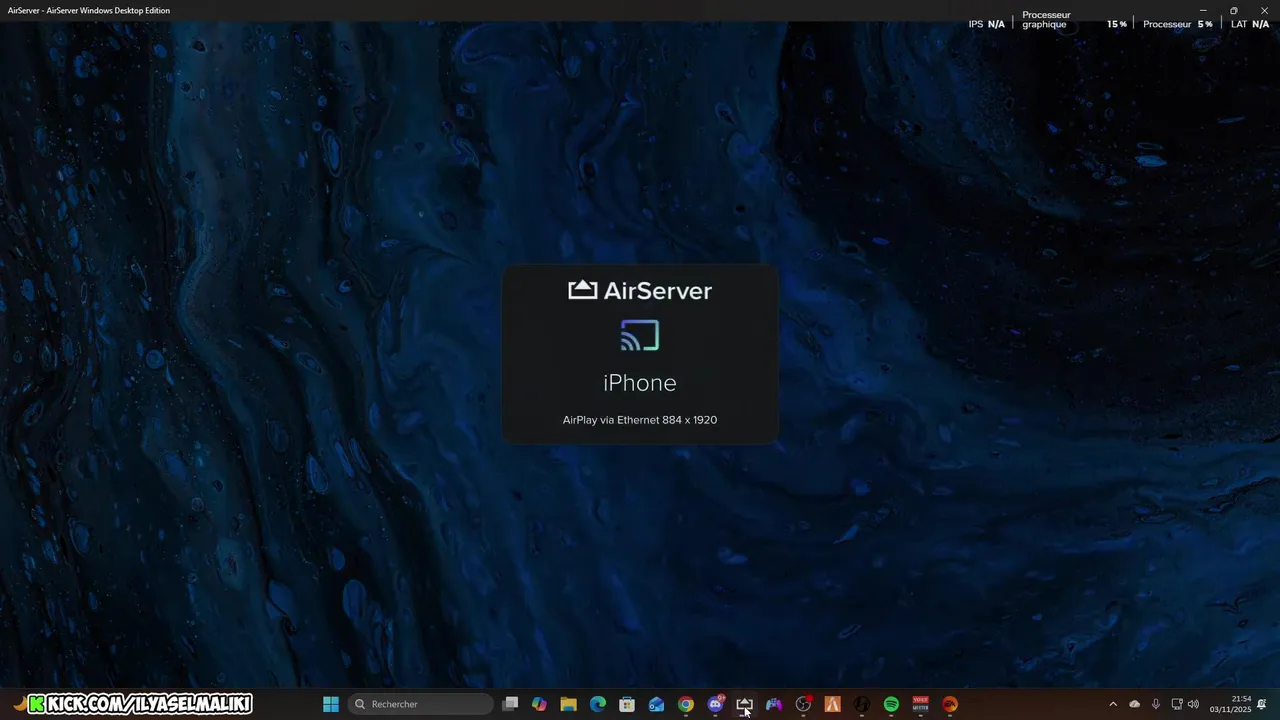Viewport: 1280px width, 720px height.
Task: Click the AirServer logo on the card
Action: point(640,290)
